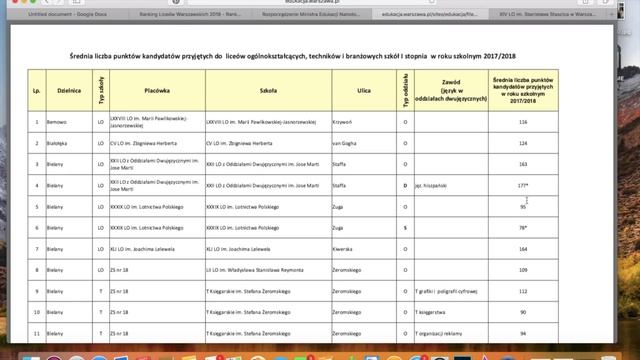
Task: Click the 'Średnia liczba punktów kandydatów przyjętych' header
Action: point(523,91)
